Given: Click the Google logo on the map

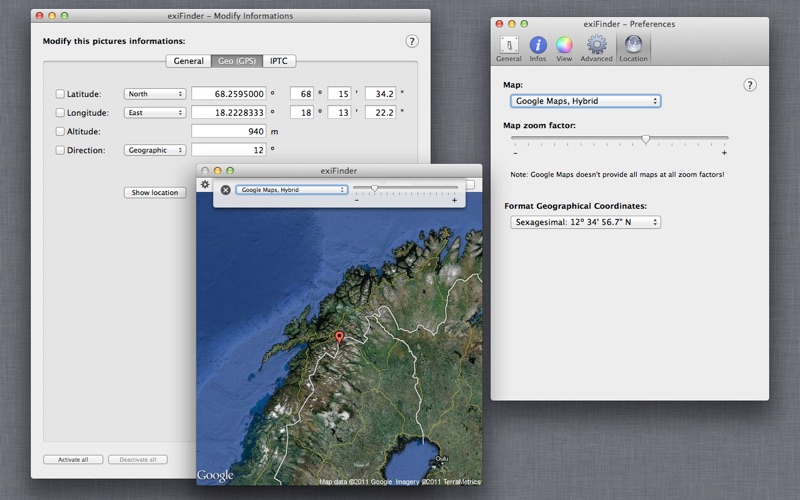Looking at the screenshot, I should (x=215, y=476).
